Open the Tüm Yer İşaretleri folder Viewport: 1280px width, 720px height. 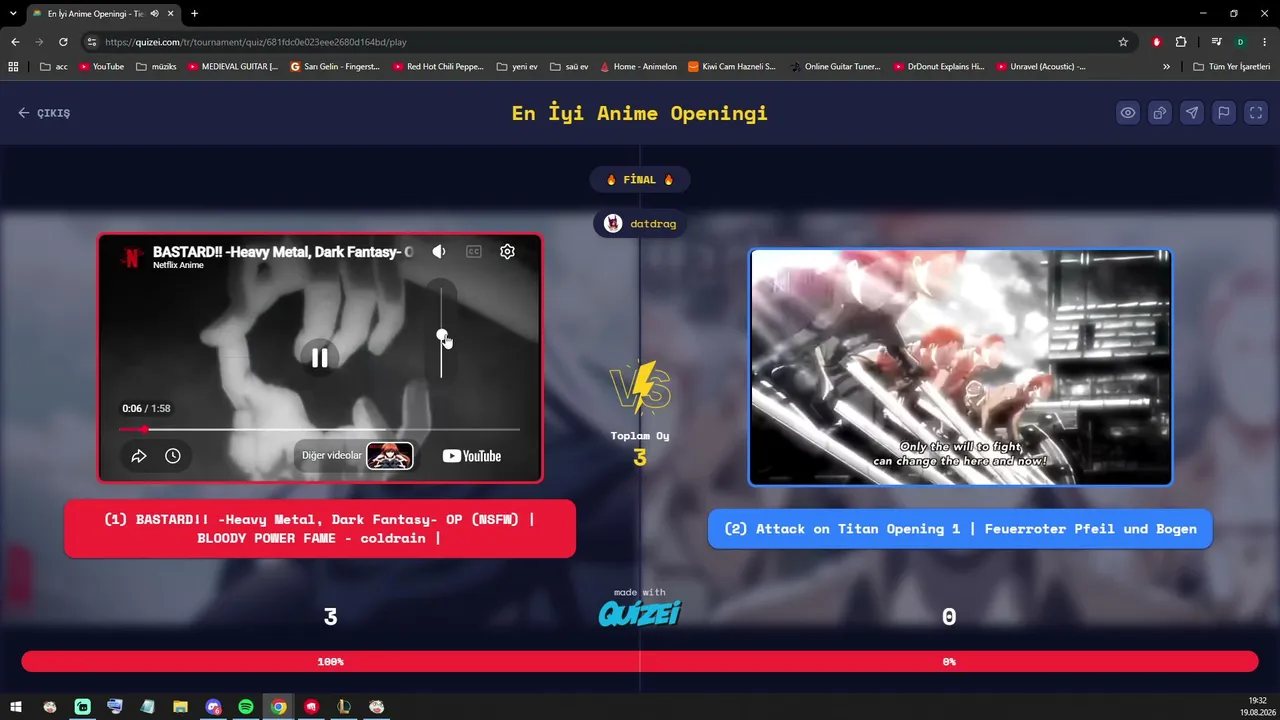tap(1232, 67)
